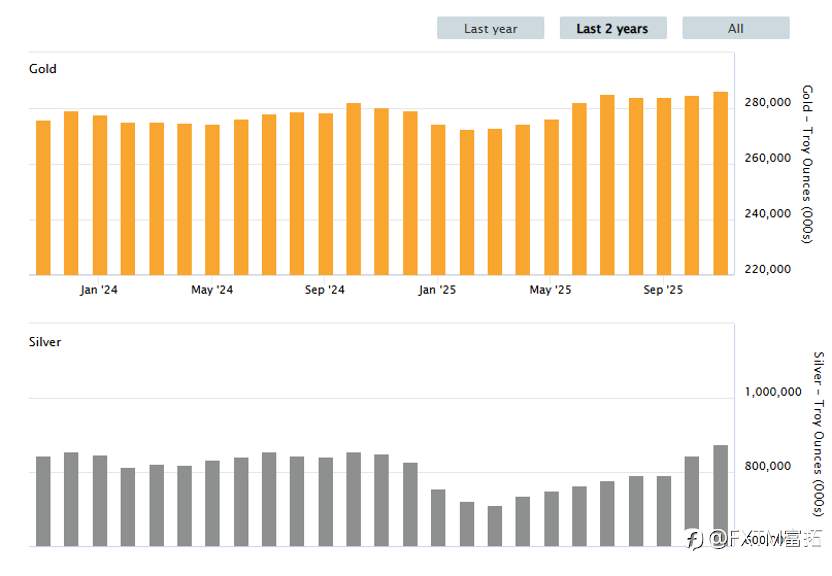Click the 260,000 gold axis value
Image resolution: width=832 pixels, height=576 pixels.
(x=768, y=158)
